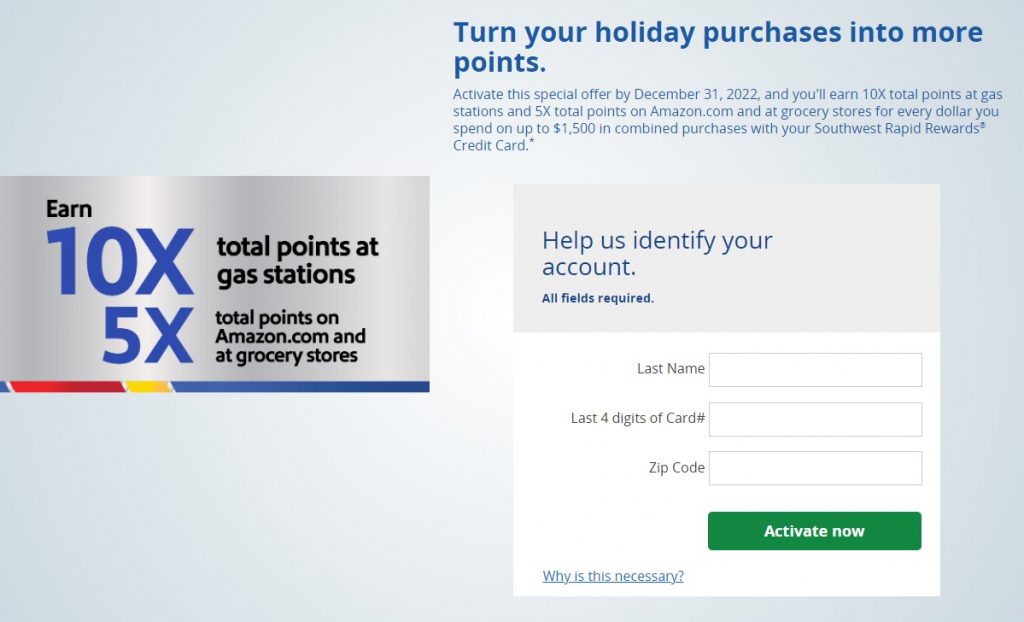
Task: Click the 'All fields required.' note
Action: pos(598,298)
